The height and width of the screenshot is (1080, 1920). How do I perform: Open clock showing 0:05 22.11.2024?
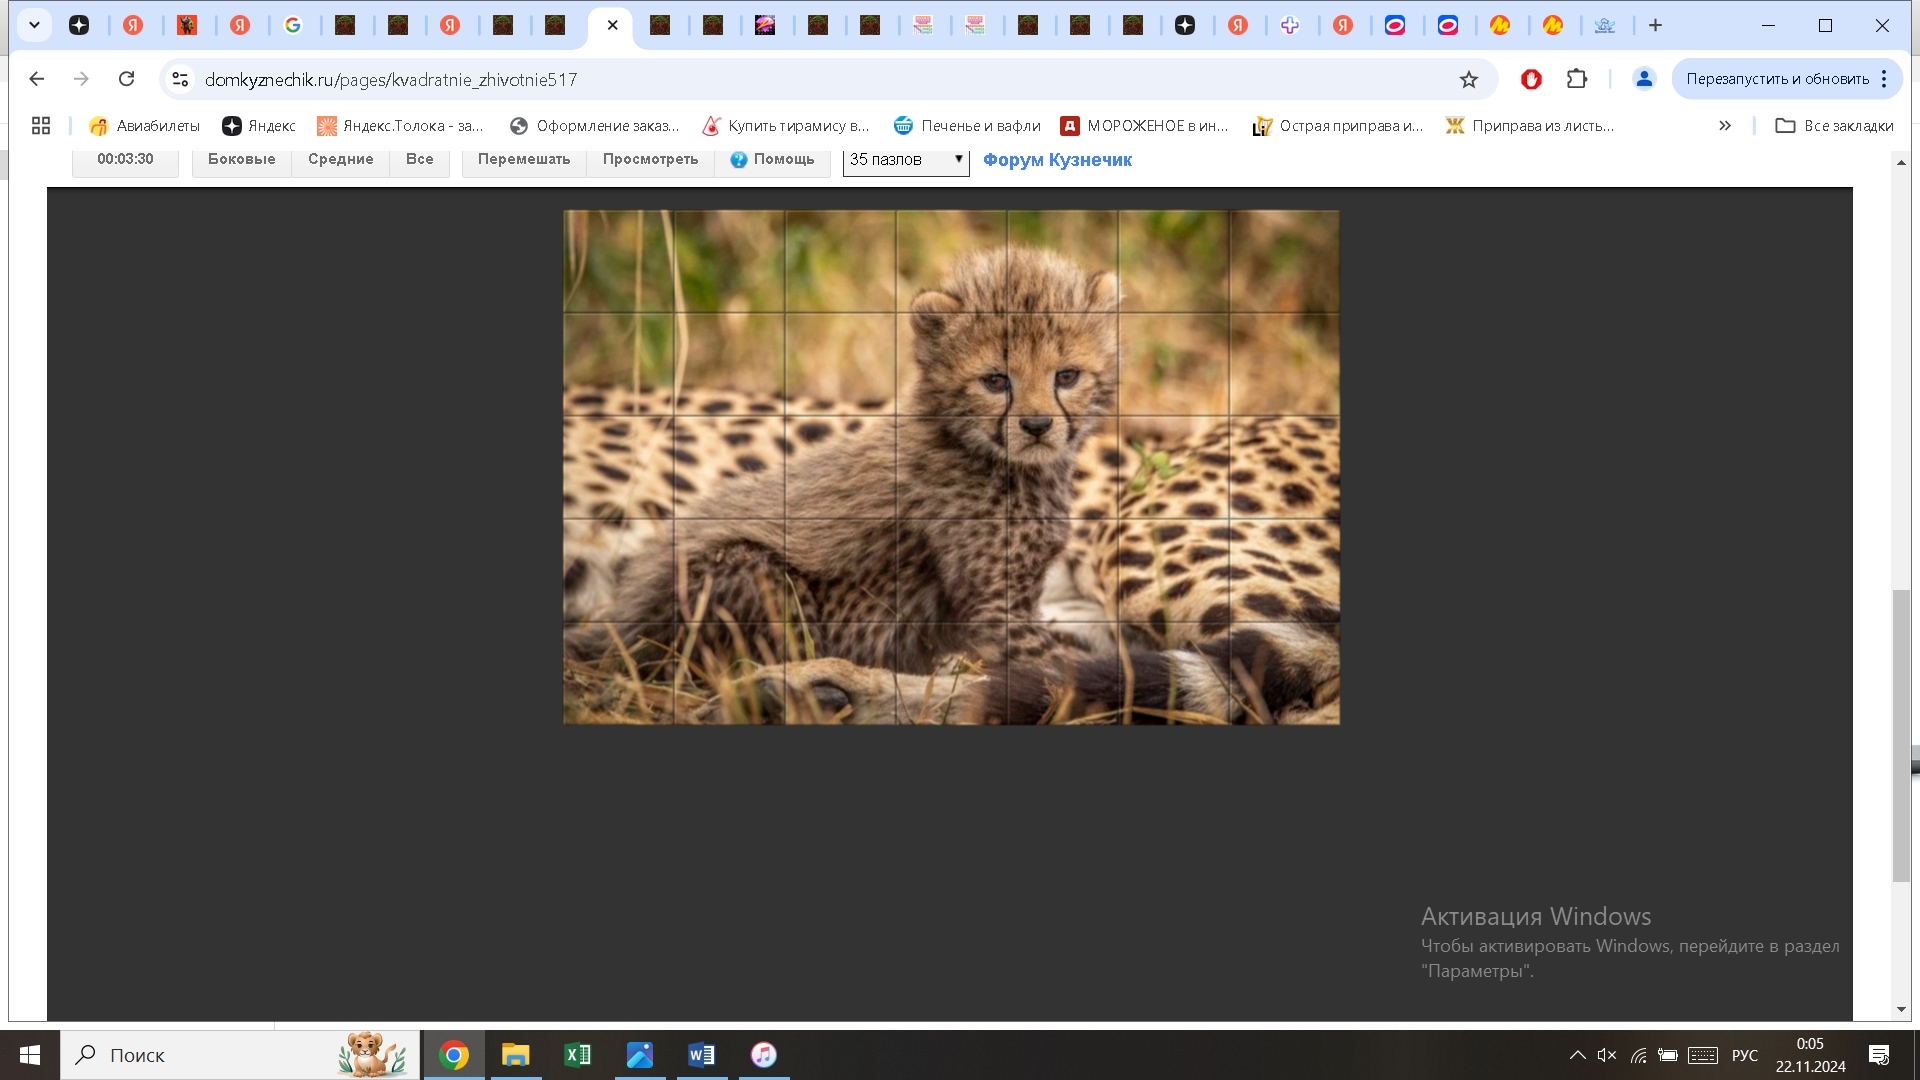tap(1811, 1055)
